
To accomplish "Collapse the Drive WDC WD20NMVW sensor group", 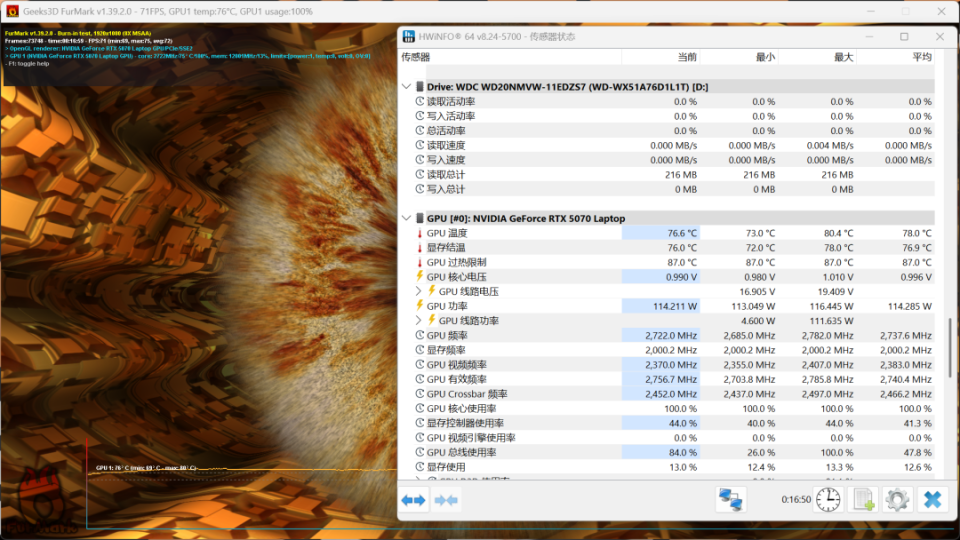I will tap(407, 86).
